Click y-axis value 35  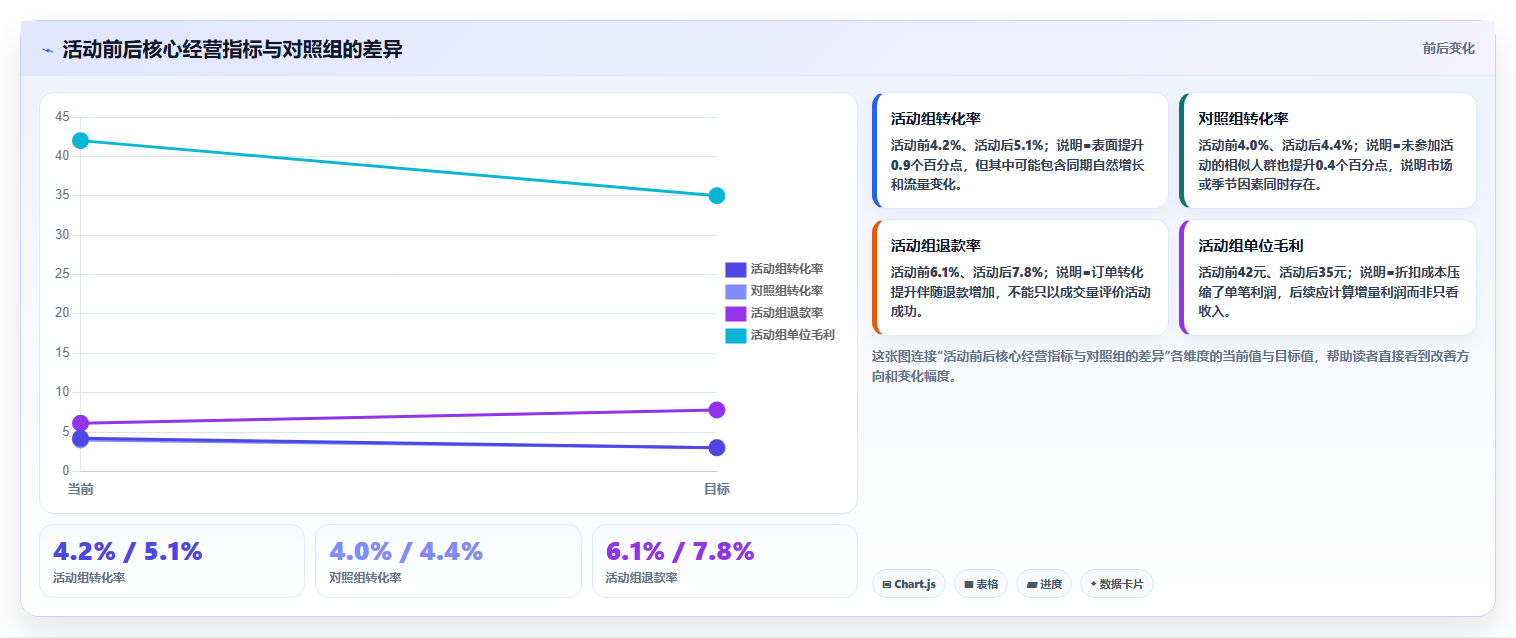tap(62, 195)
